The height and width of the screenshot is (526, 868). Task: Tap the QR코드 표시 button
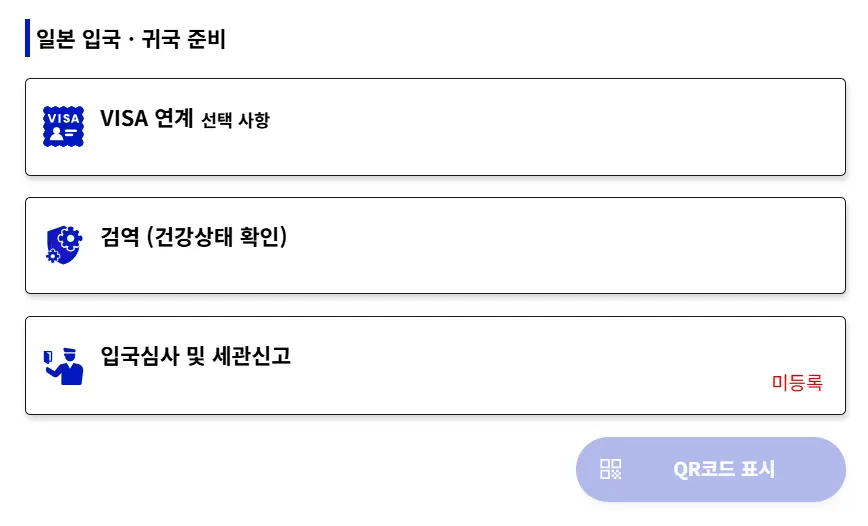pos(711,470)
